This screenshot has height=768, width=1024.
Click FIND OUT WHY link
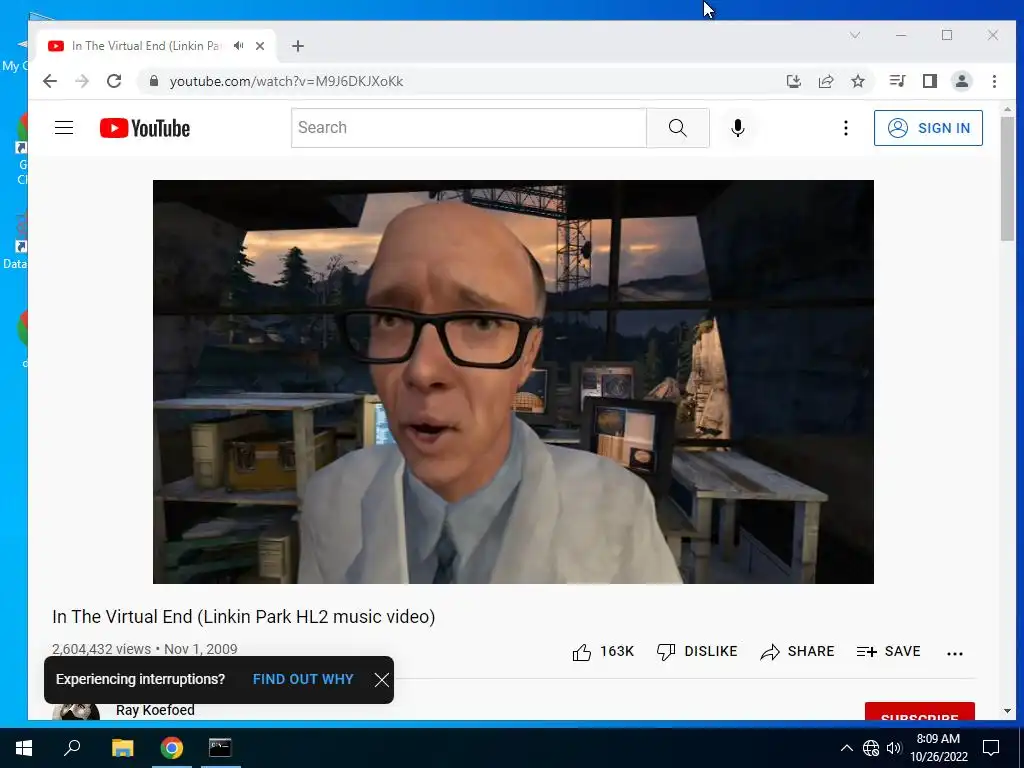[x=303, y=679]
